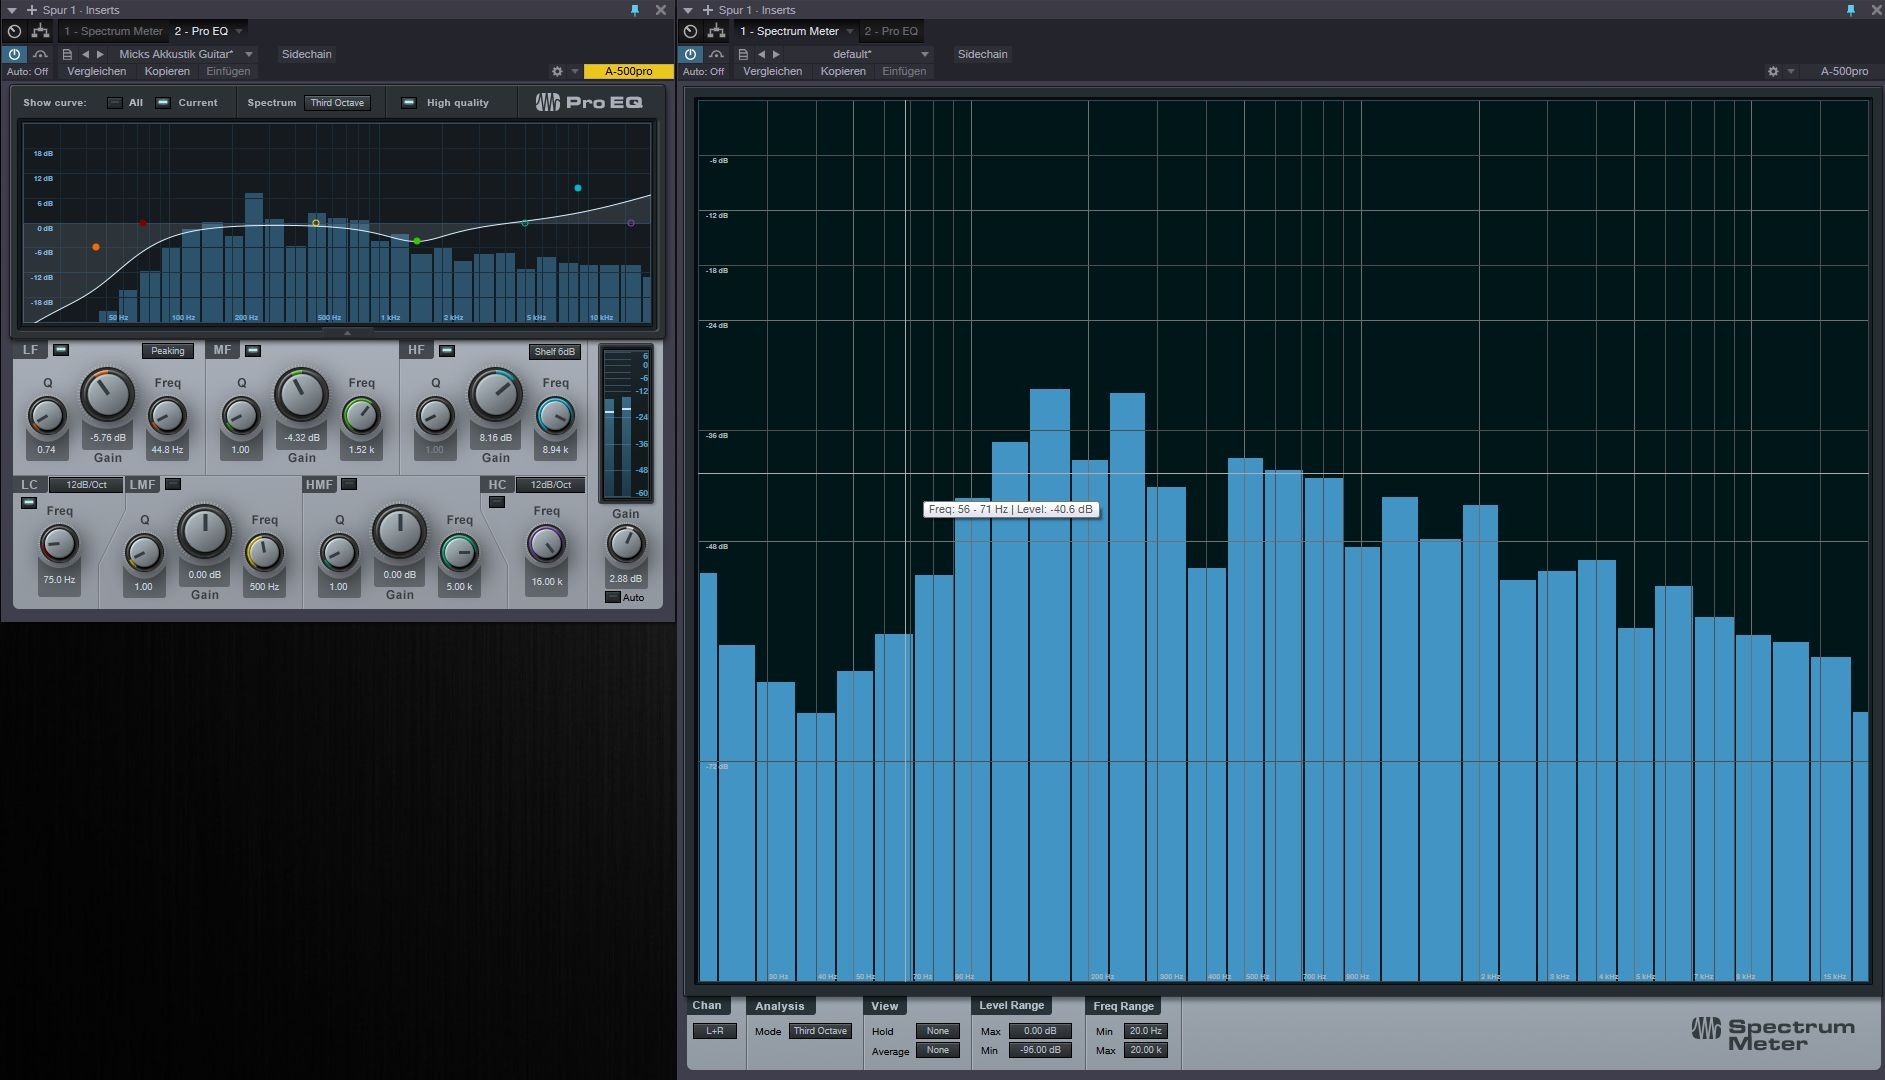Viewport: 1885px width, 1080px height.
Task: Open HF filter type Shelf 6dB dropdown
Action: coord(555,351)
